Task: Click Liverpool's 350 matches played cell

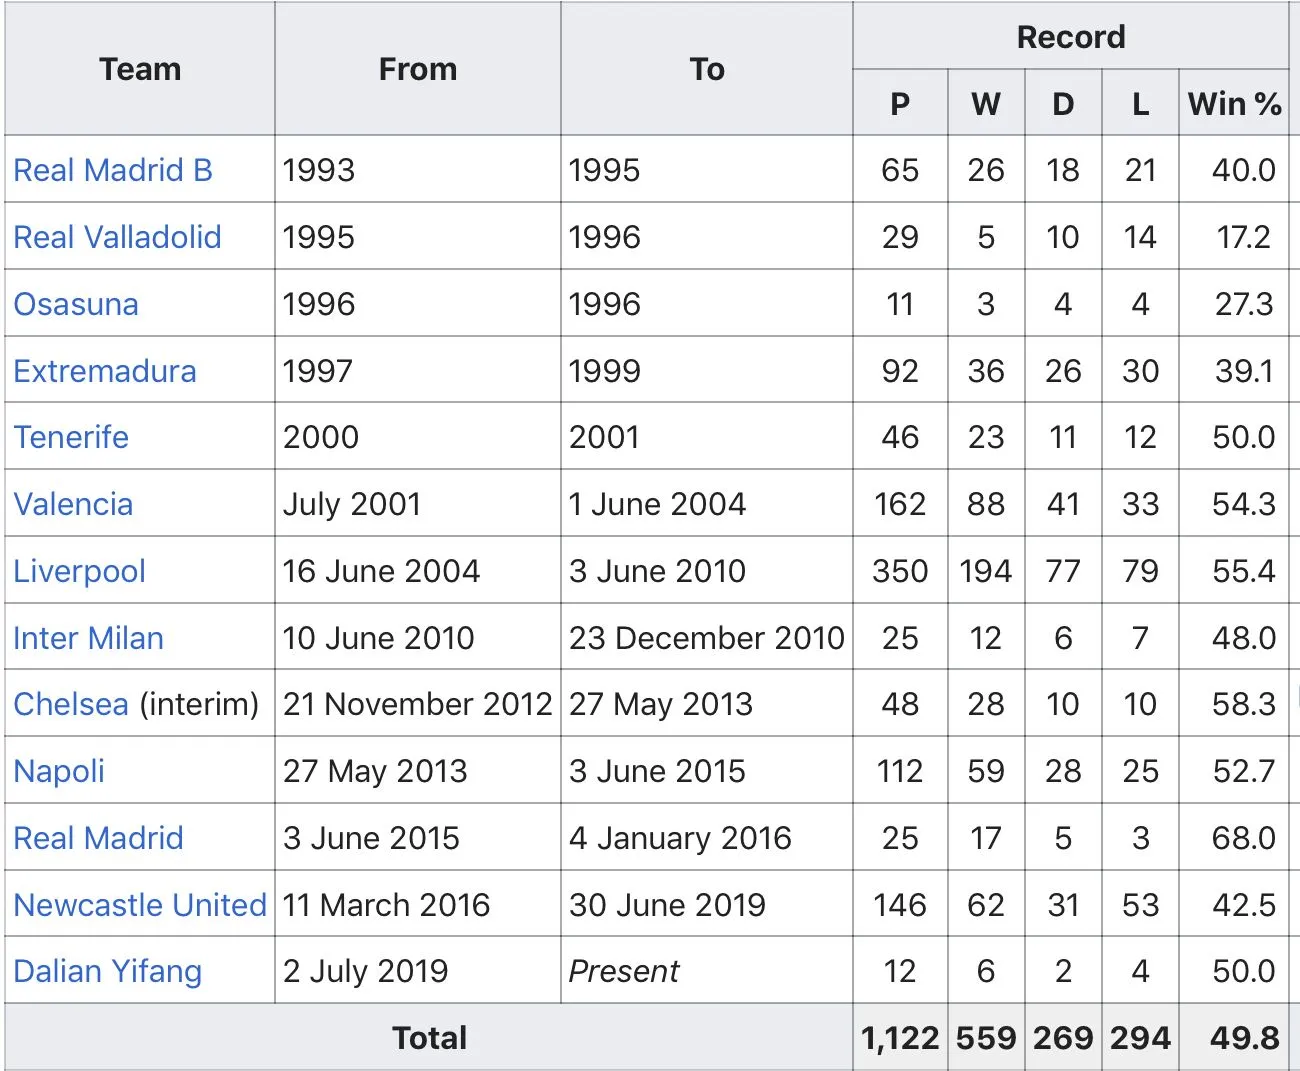Action: pyautogui.click(x=899, y=571)
